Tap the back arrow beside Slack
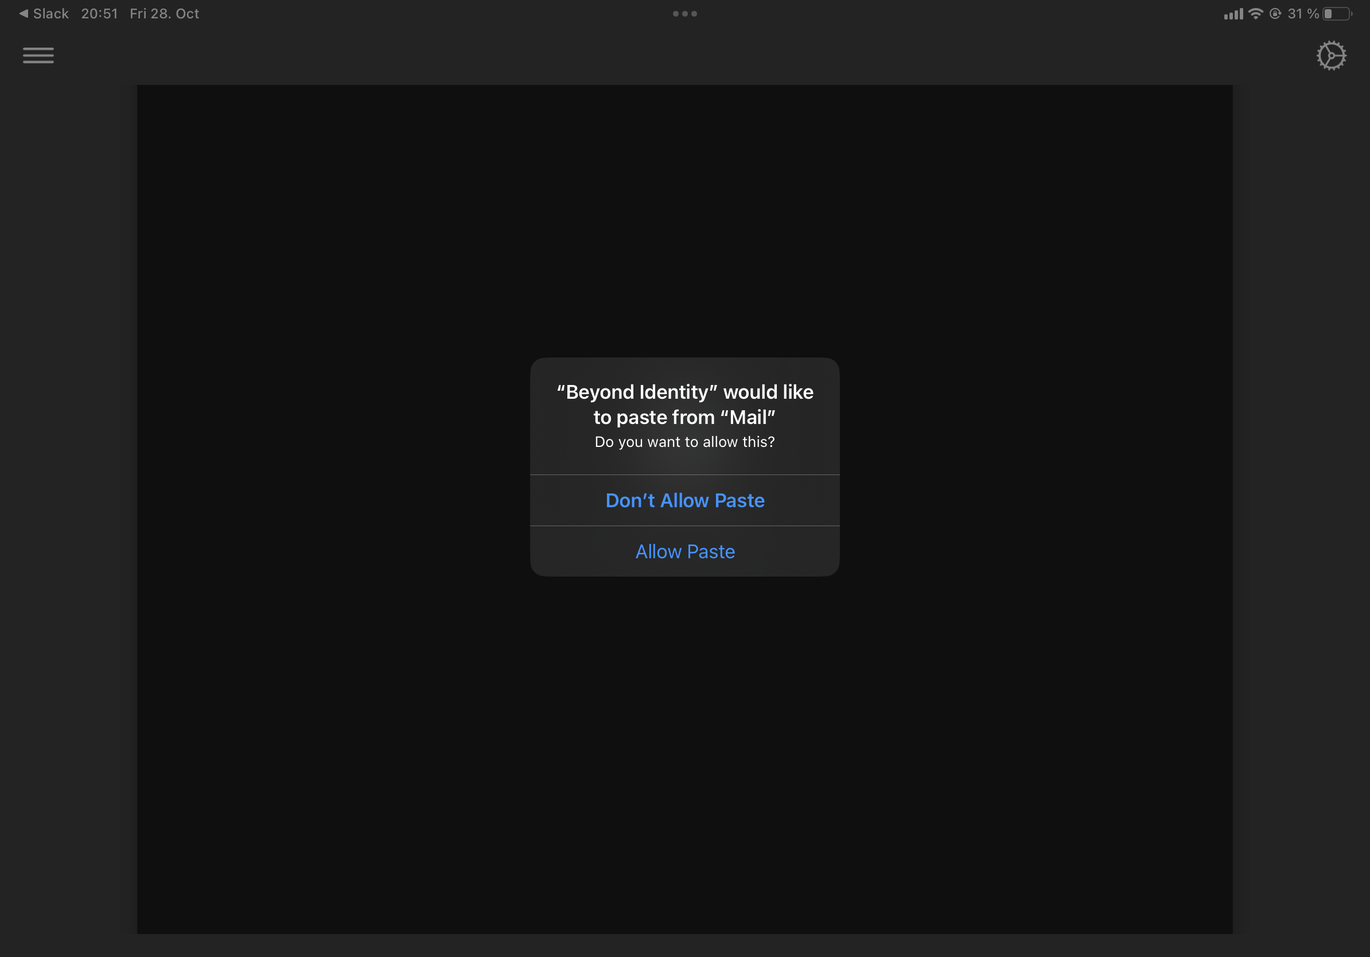This screenshot has width=1370, height=957. 23,14
